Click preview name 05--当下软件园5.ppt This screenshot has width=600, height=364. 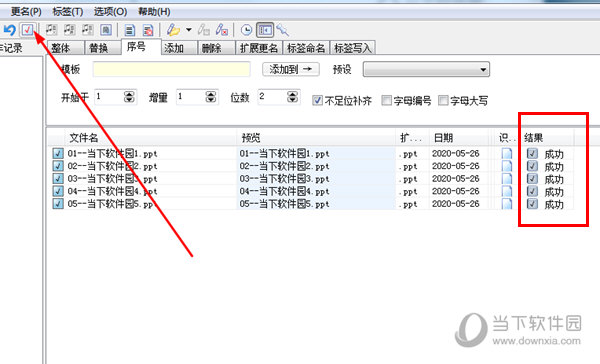point(284,204)
